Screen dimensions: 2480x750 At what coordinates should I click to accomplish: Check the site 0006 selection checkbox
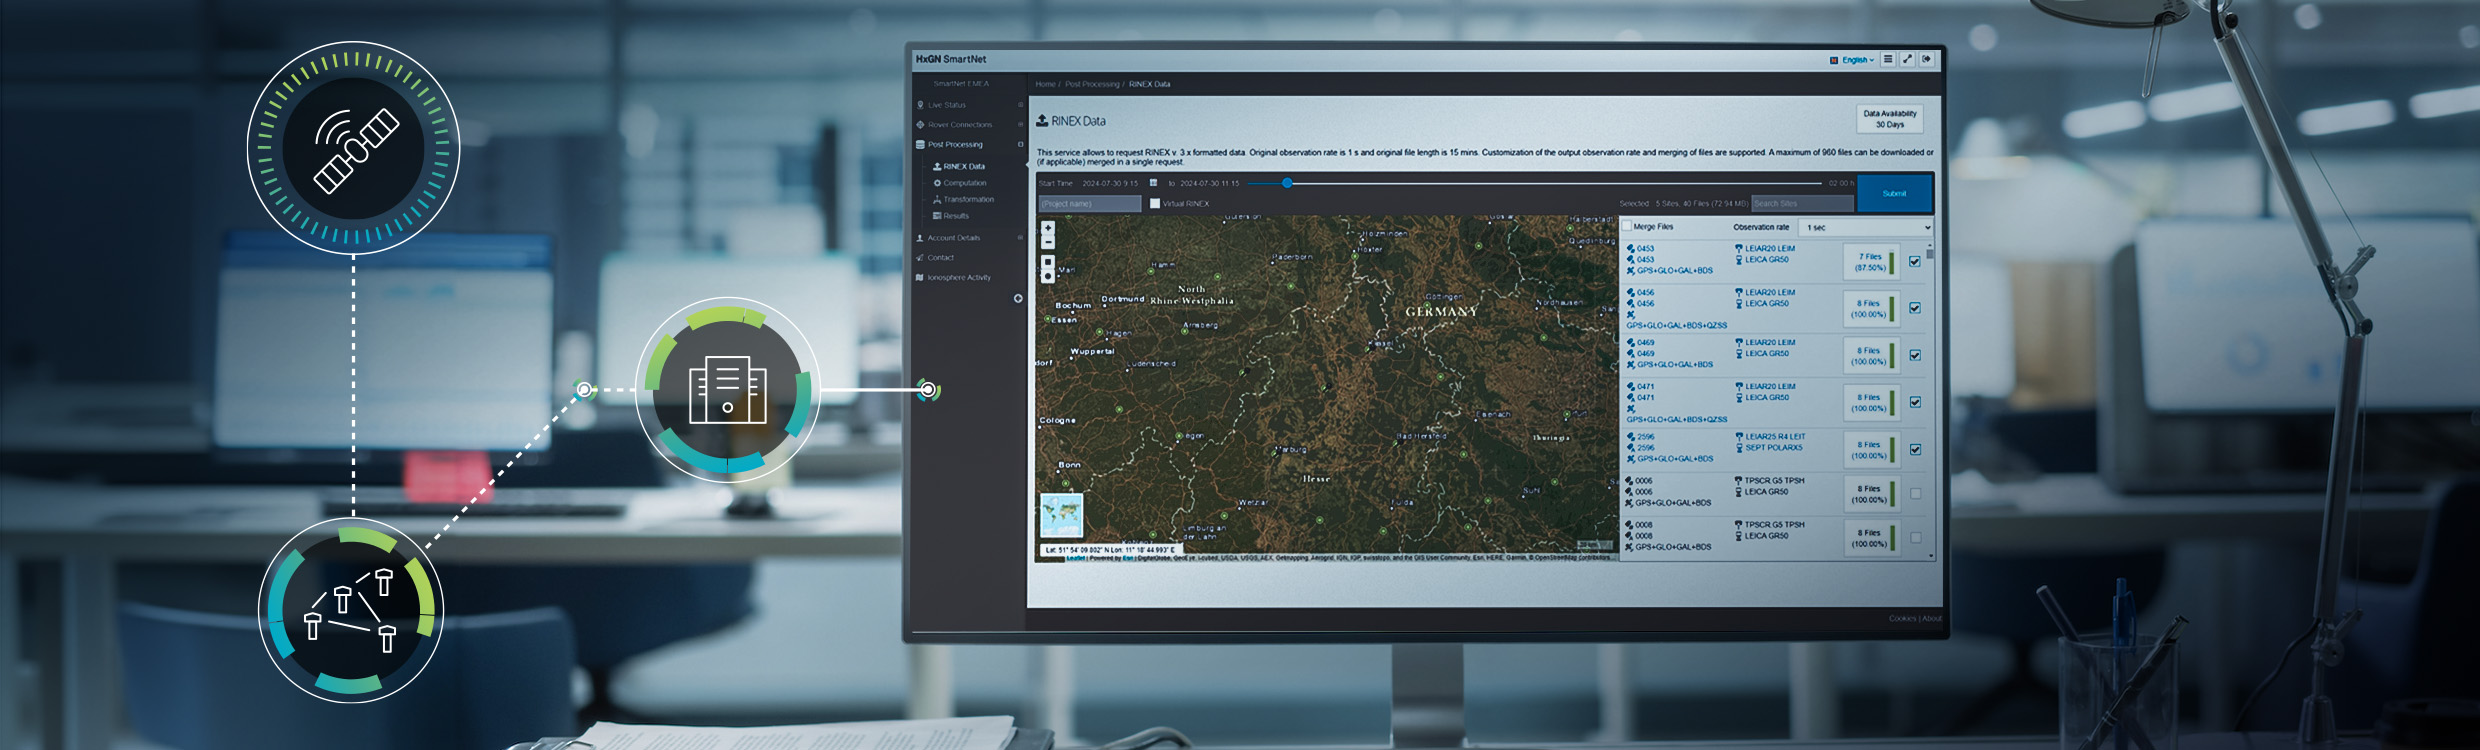pos(1915,494)
